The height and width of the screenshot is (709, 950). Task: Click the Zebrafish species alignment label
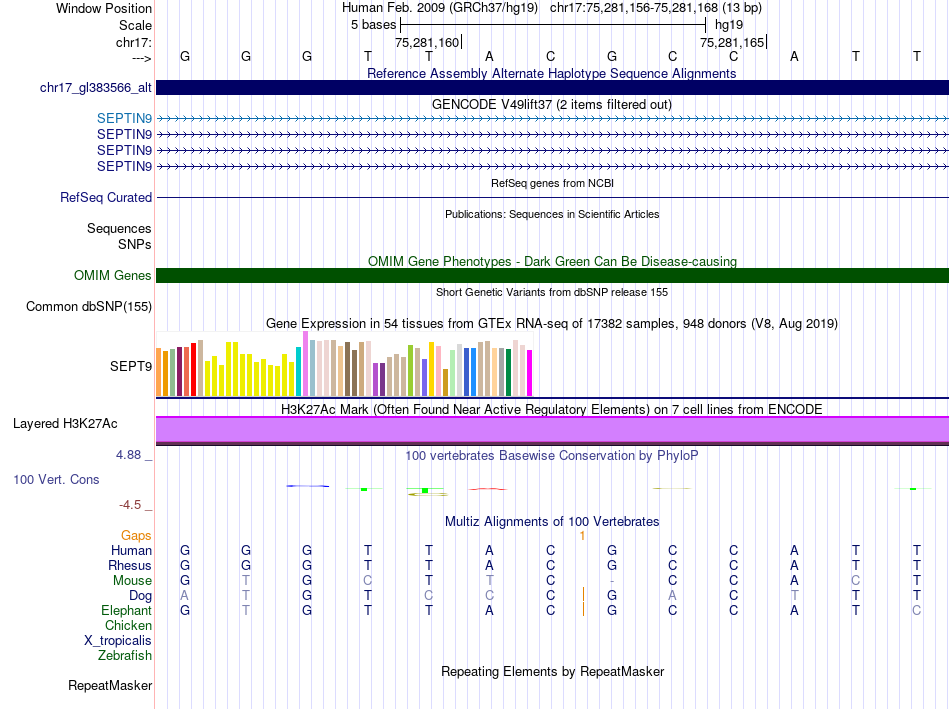(125, 656)
